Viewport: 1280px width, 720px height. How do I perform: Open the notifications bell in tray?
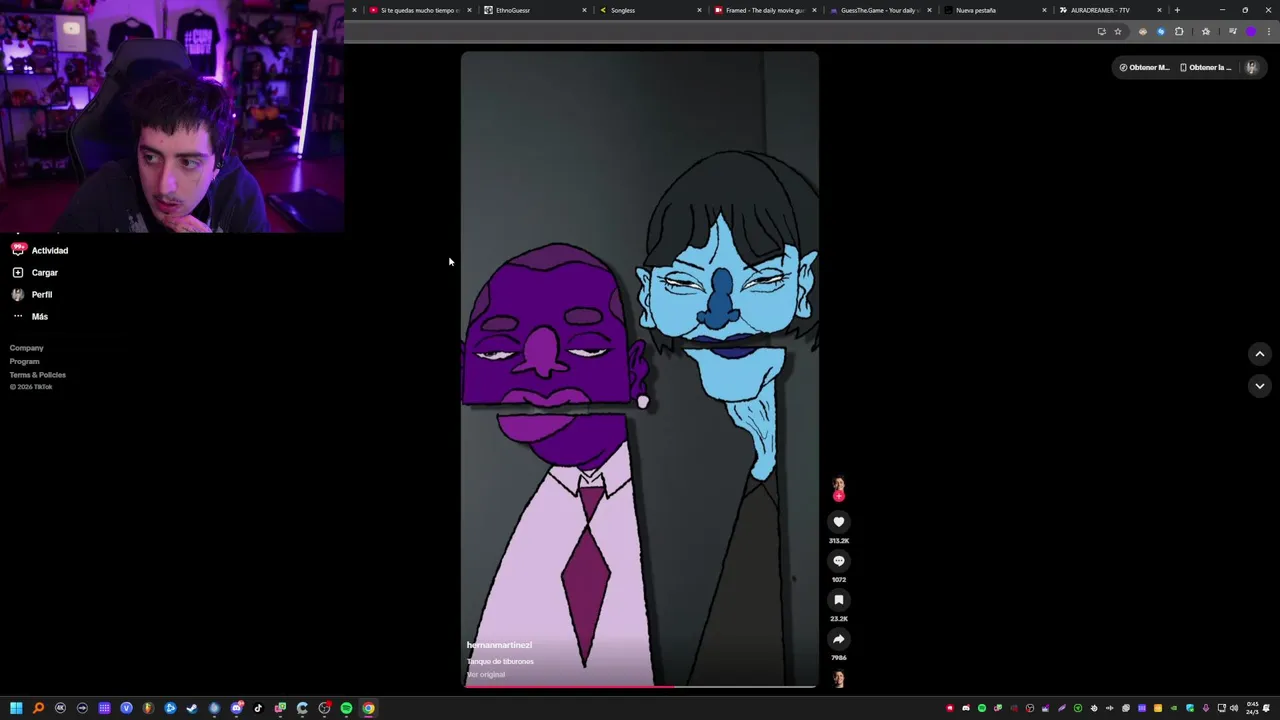pyautogui.click(x=1266, y=708)
